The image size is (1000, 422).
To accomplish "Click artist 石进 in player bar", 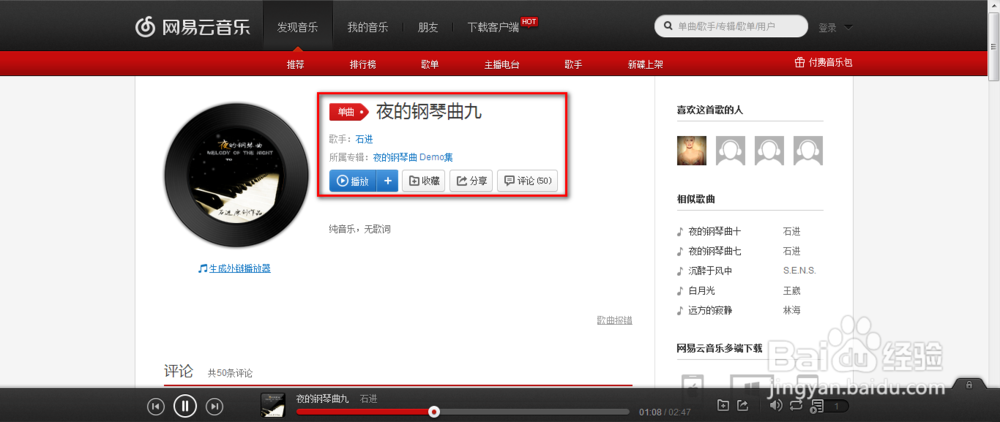I will coord(369,398).
